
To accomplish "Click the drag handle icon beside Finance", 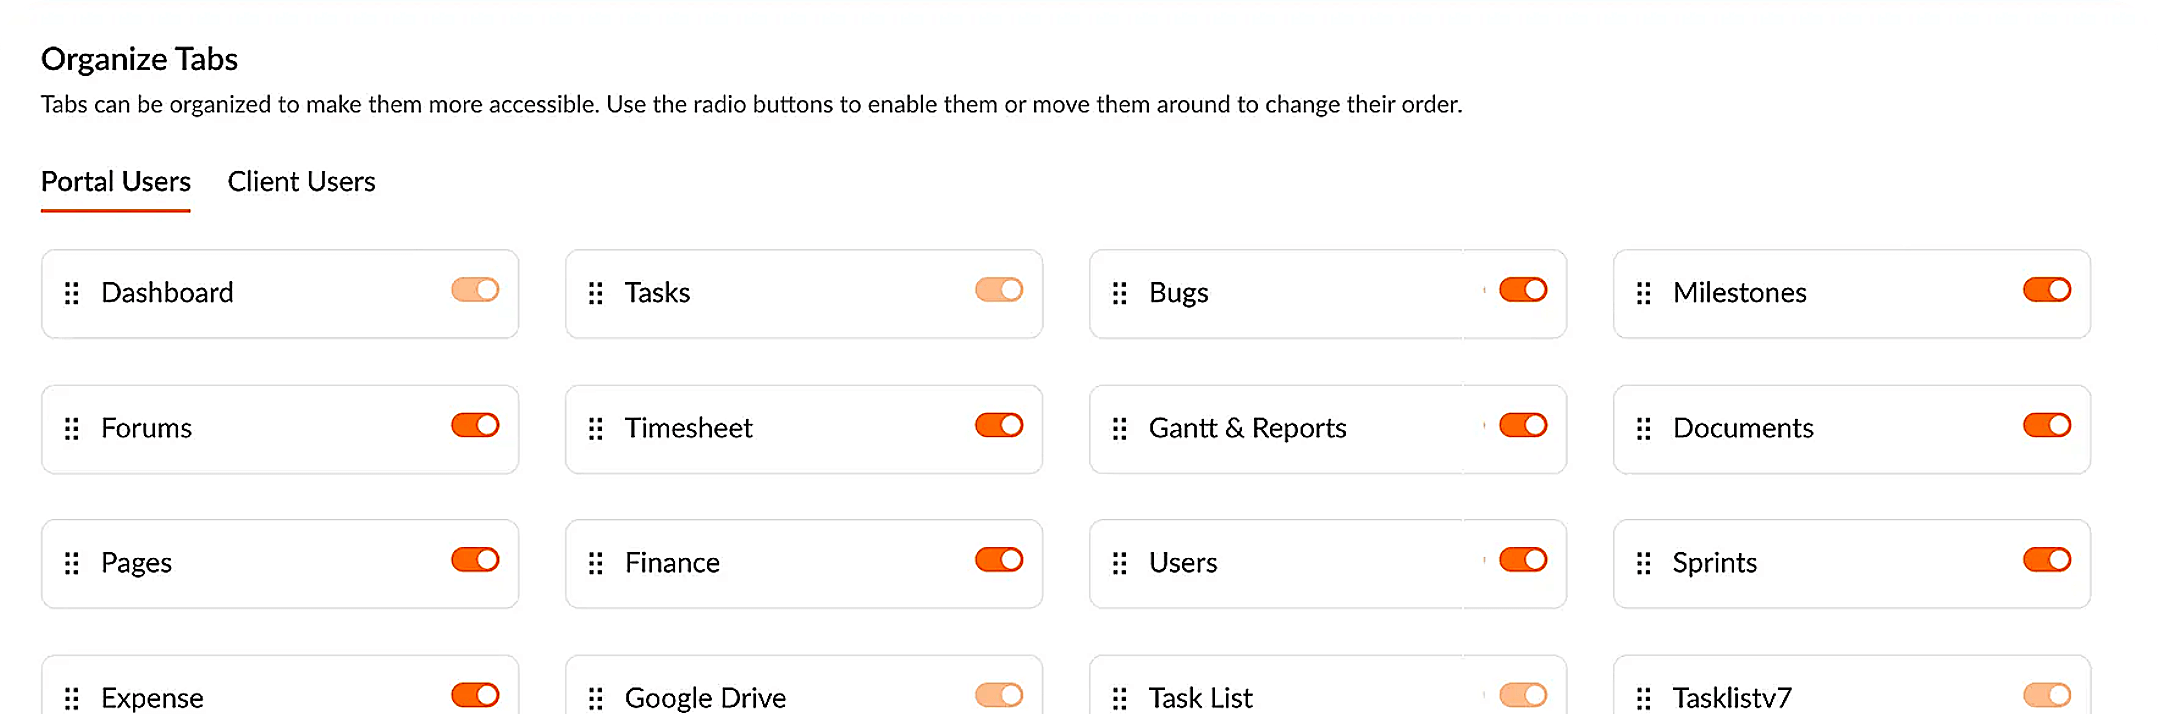I will click(x=596, y=564).
